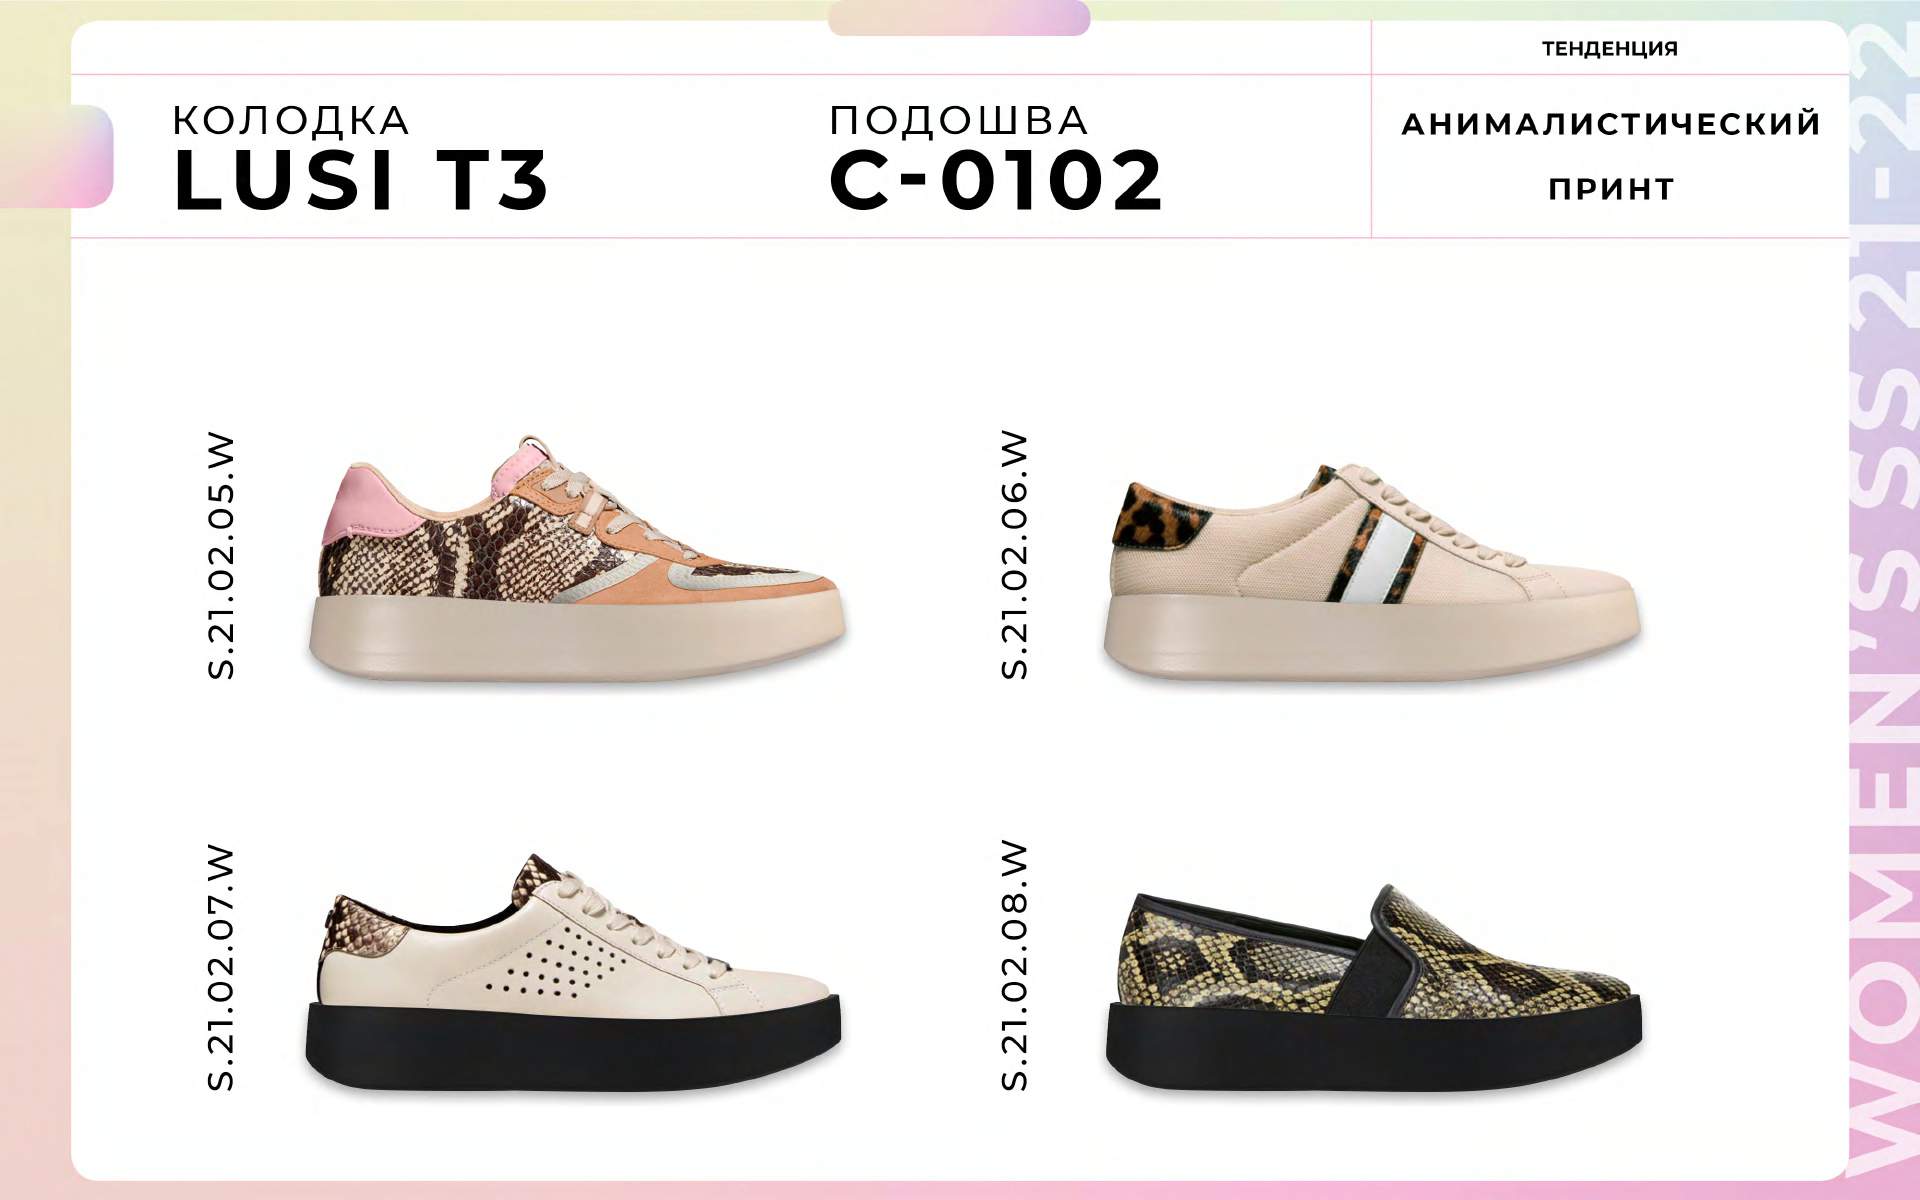
Task: Click the ПОДОШВА label
Action: click(959, 121)
